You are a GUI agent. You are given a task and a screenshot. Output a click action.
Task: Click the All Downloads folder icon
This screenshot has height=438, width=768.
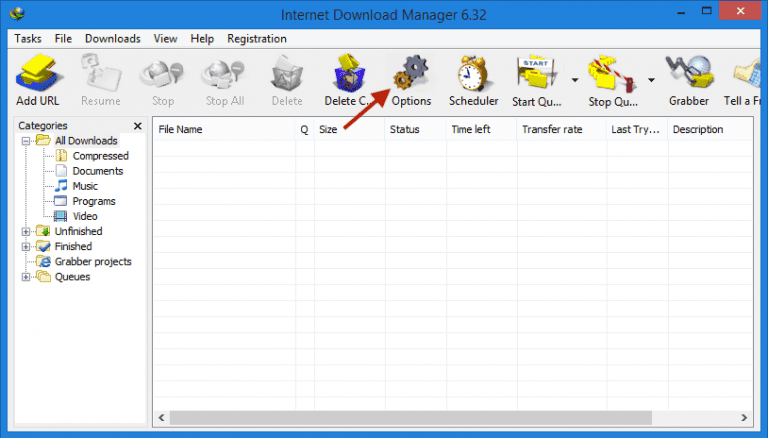tap(44, 141)
